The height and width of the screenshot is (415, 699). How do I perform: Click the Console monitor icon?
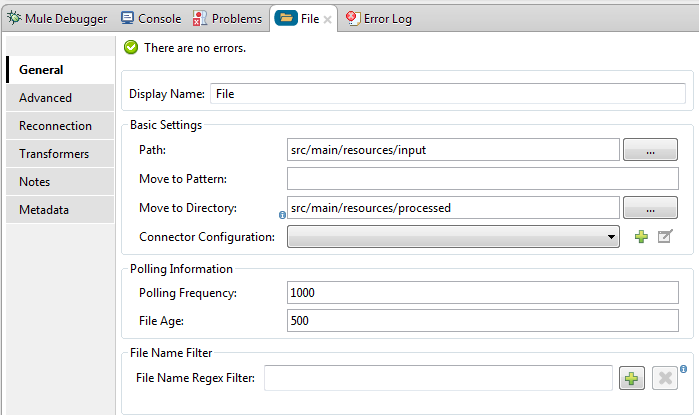[x=127, y=18]
